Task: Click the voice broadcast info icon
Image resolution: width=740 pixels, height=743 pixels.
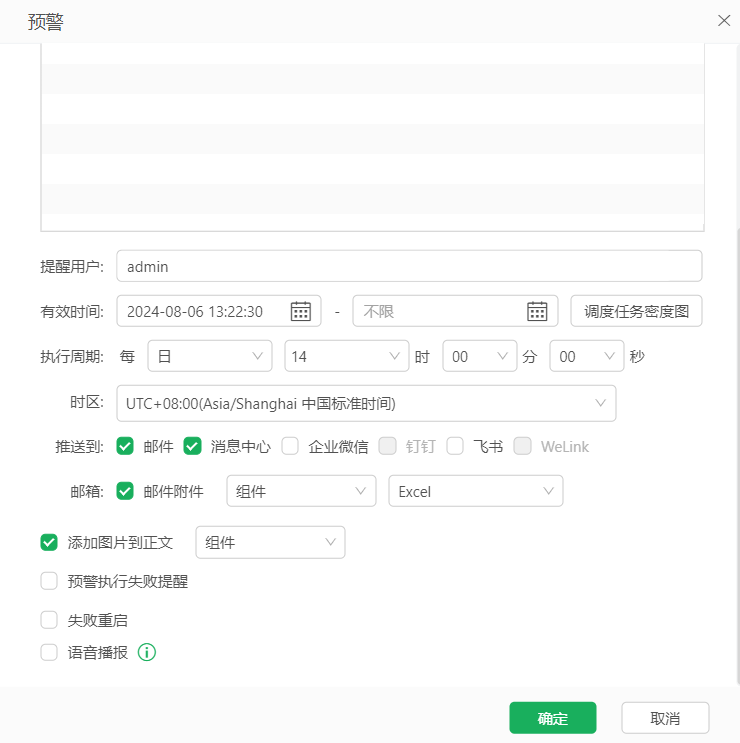Action: (147, 653)
